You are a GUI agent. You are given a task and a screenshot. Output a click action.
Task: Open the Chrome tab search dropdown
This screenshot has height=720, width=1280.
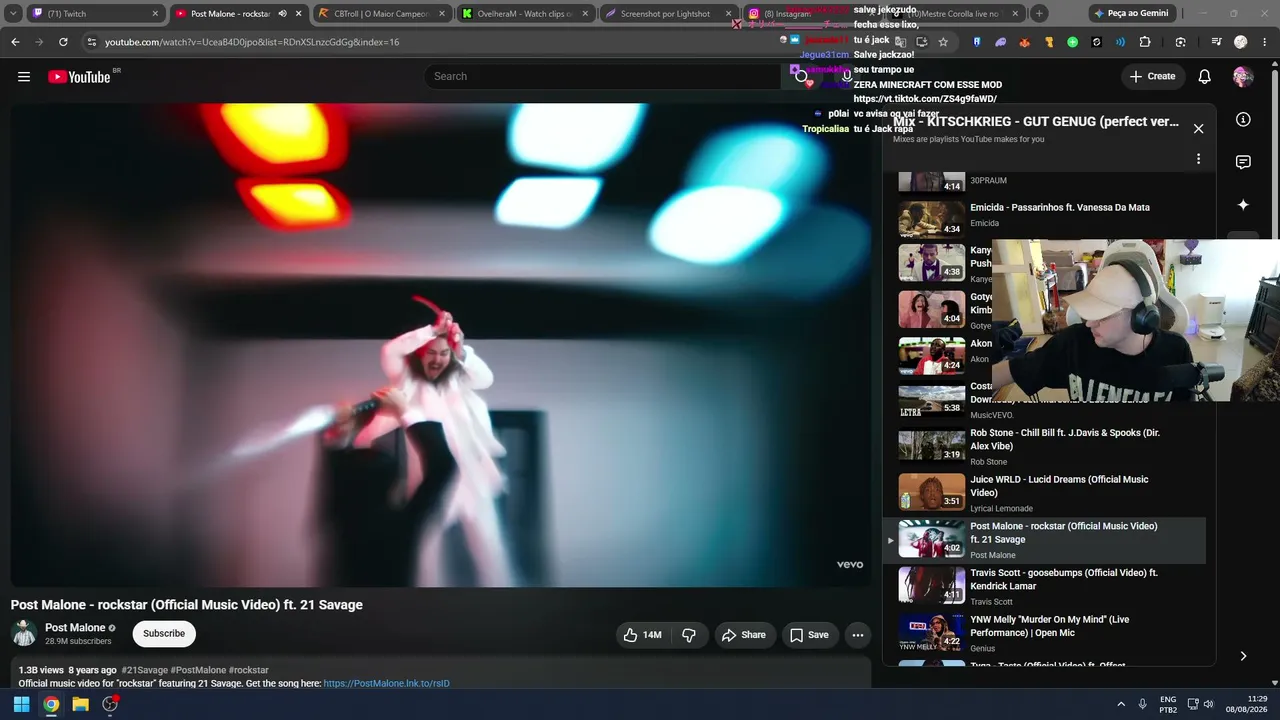13,14
